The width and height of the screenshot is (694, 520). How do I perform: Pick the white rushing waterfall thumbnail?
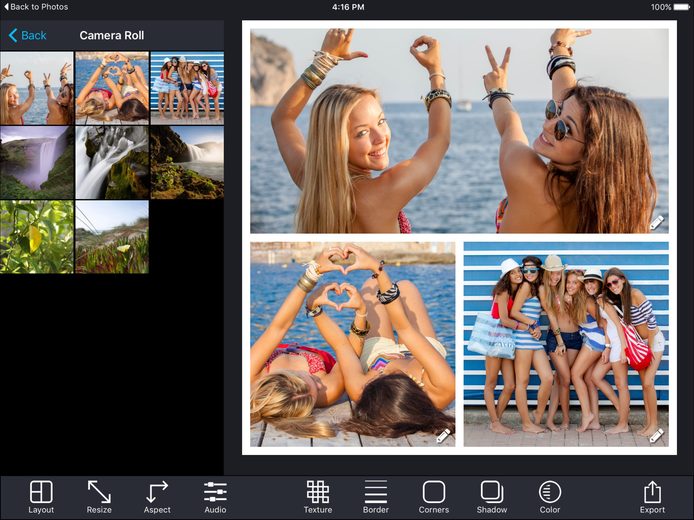coord(112,162)
